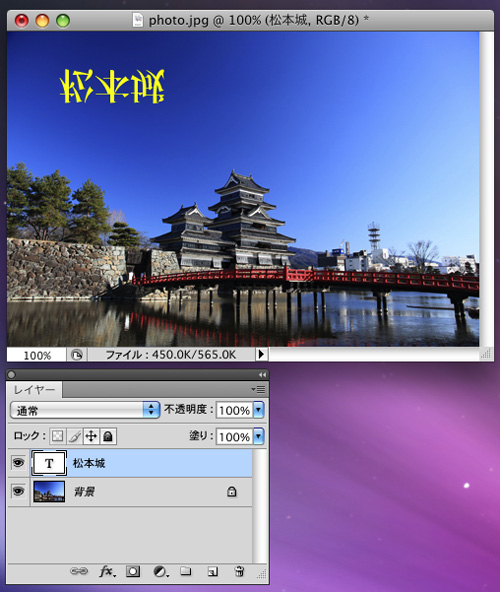
Task: Create a new layer
Action: [213, 572]
